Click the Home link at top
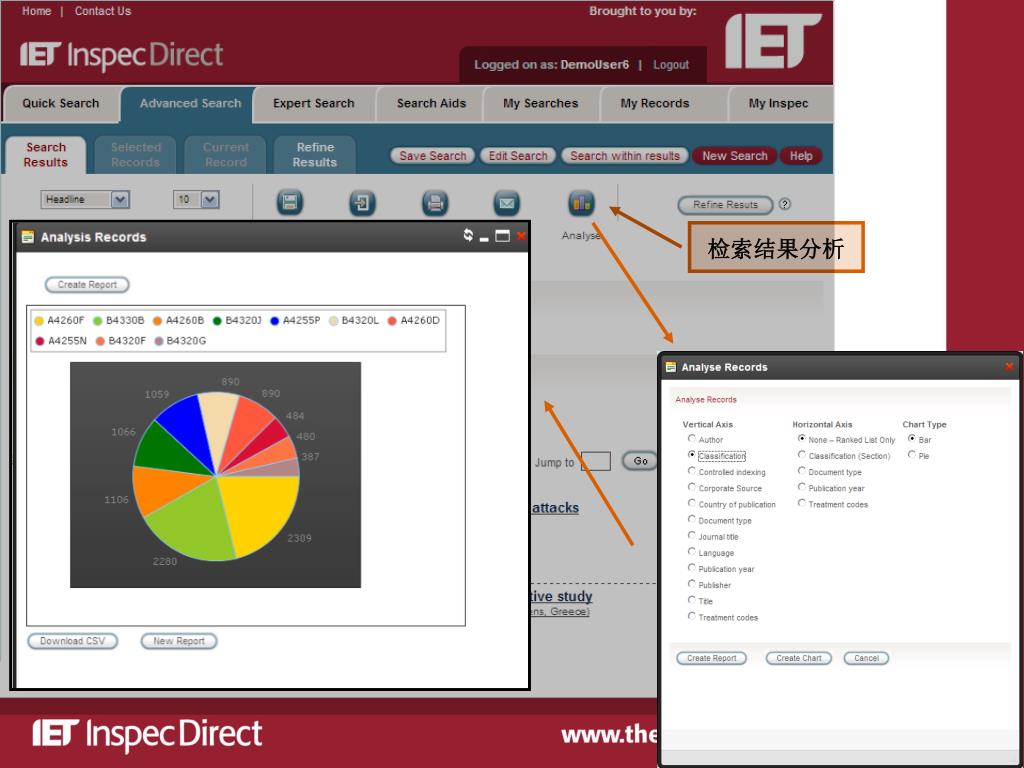 [37, 11]
